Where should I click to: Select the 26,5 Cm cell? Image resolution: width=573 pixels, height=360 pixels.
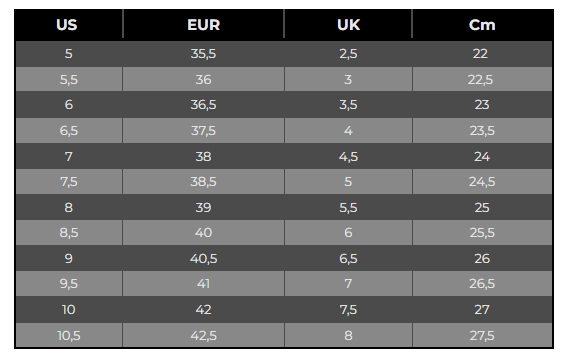pyautogui.click(x=482, y=284)
